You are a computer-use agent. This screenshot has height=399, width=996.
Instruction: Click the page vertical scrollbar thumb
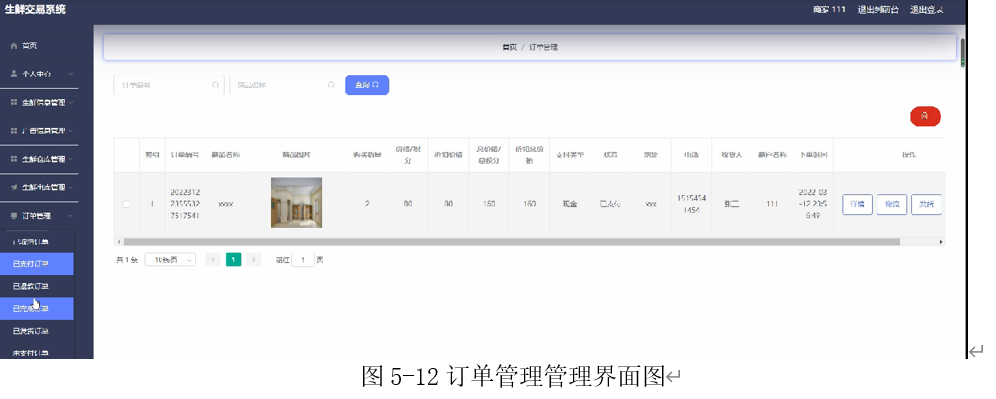coord(962,52)
